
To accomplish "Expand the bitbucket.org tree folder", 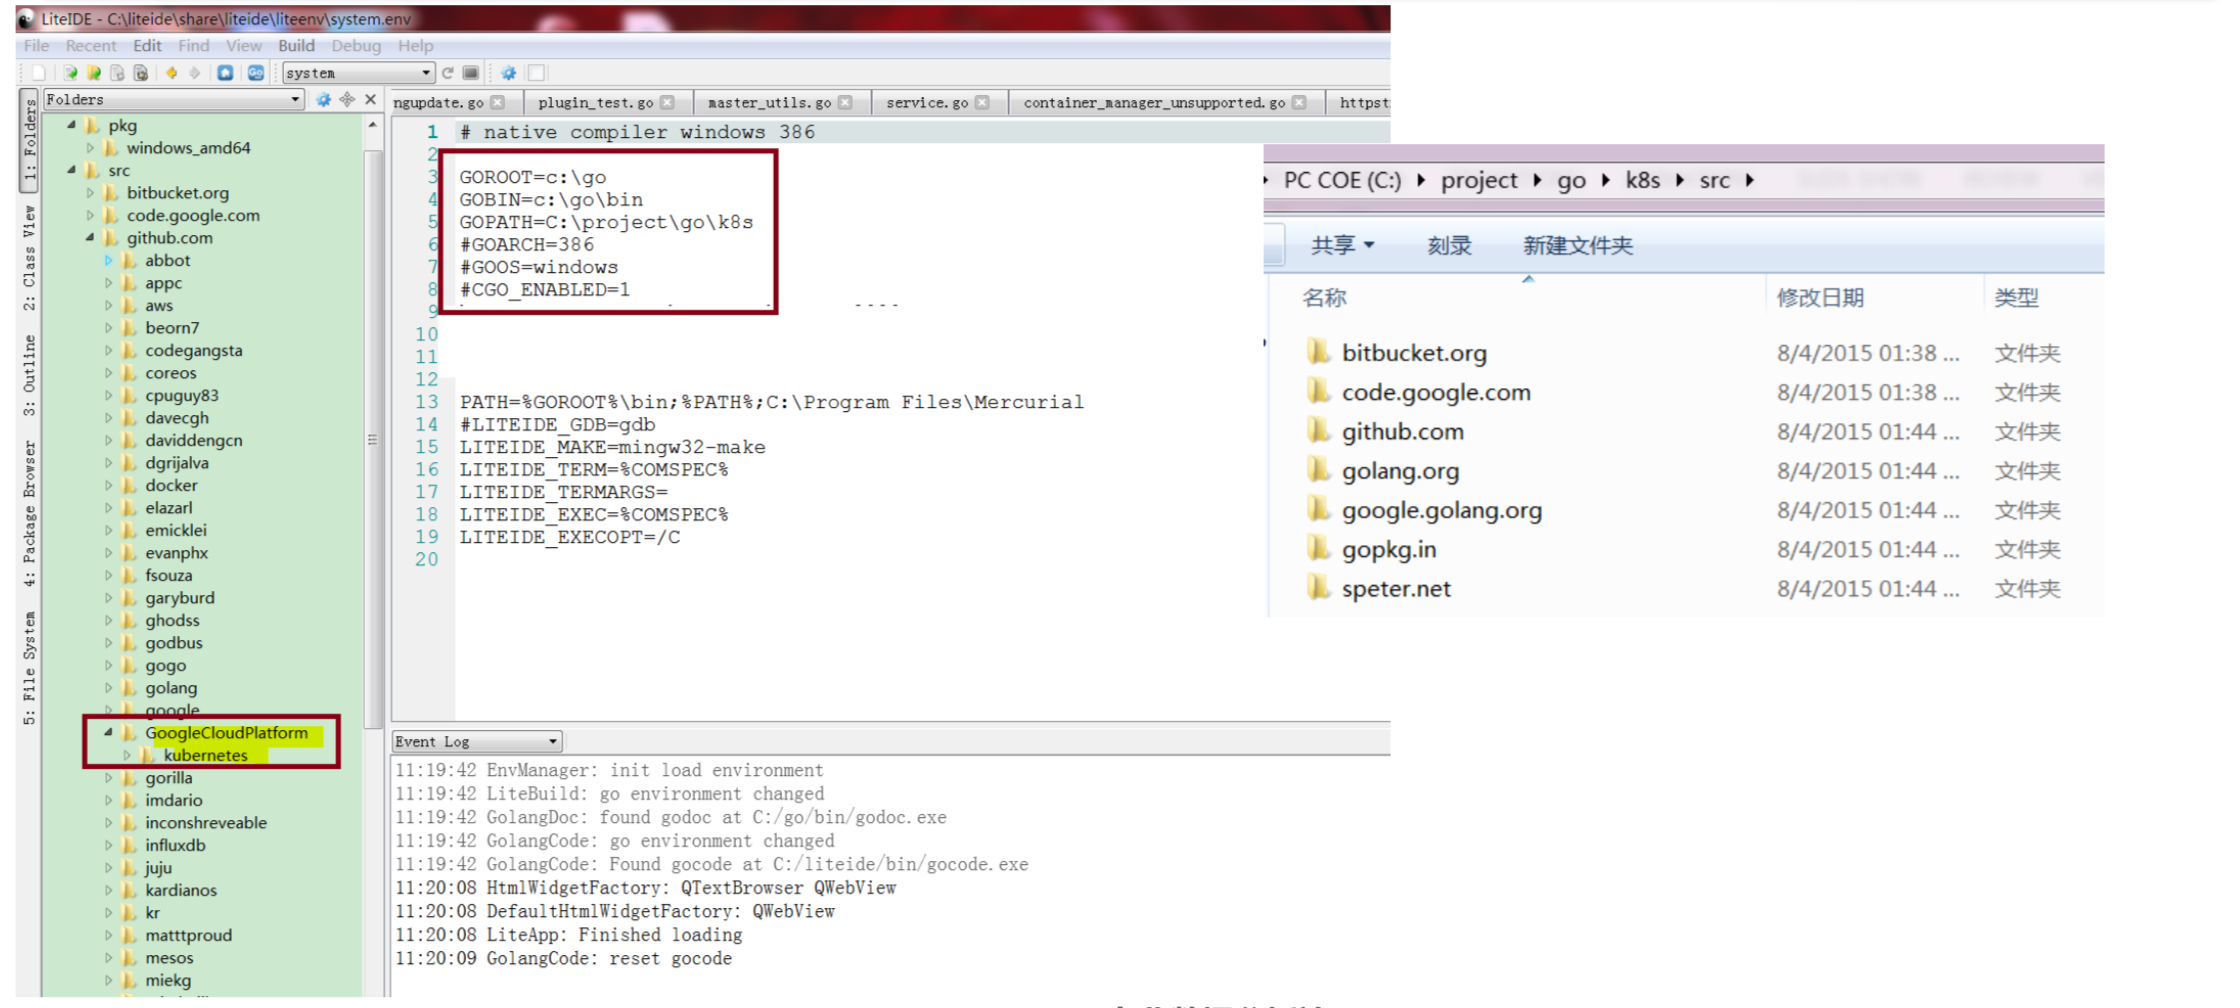I will pyautogui.click(x=90, y=193).
